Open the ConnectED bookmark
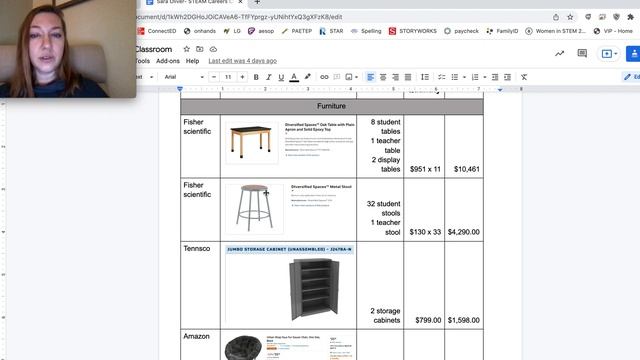Viewport: 640px width, 360px height. pyautogui.click(x=157, y=31)
